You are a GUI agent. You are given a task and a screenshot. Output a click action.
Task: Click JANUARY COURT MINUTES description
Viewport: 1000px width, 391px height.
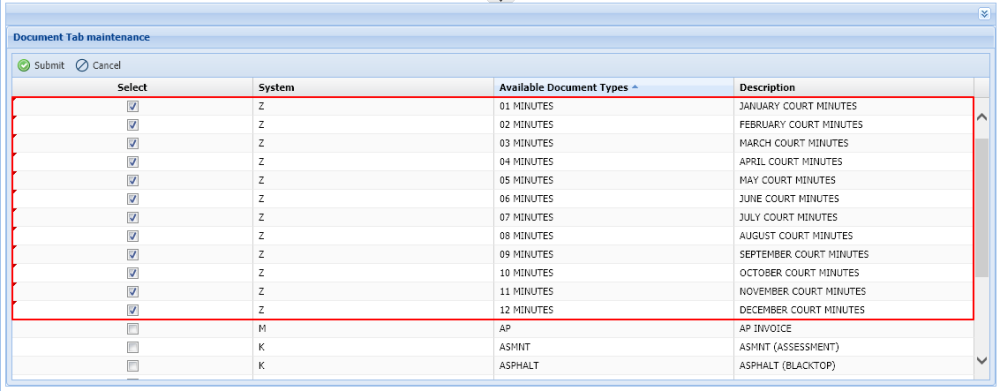click(798, 106)
